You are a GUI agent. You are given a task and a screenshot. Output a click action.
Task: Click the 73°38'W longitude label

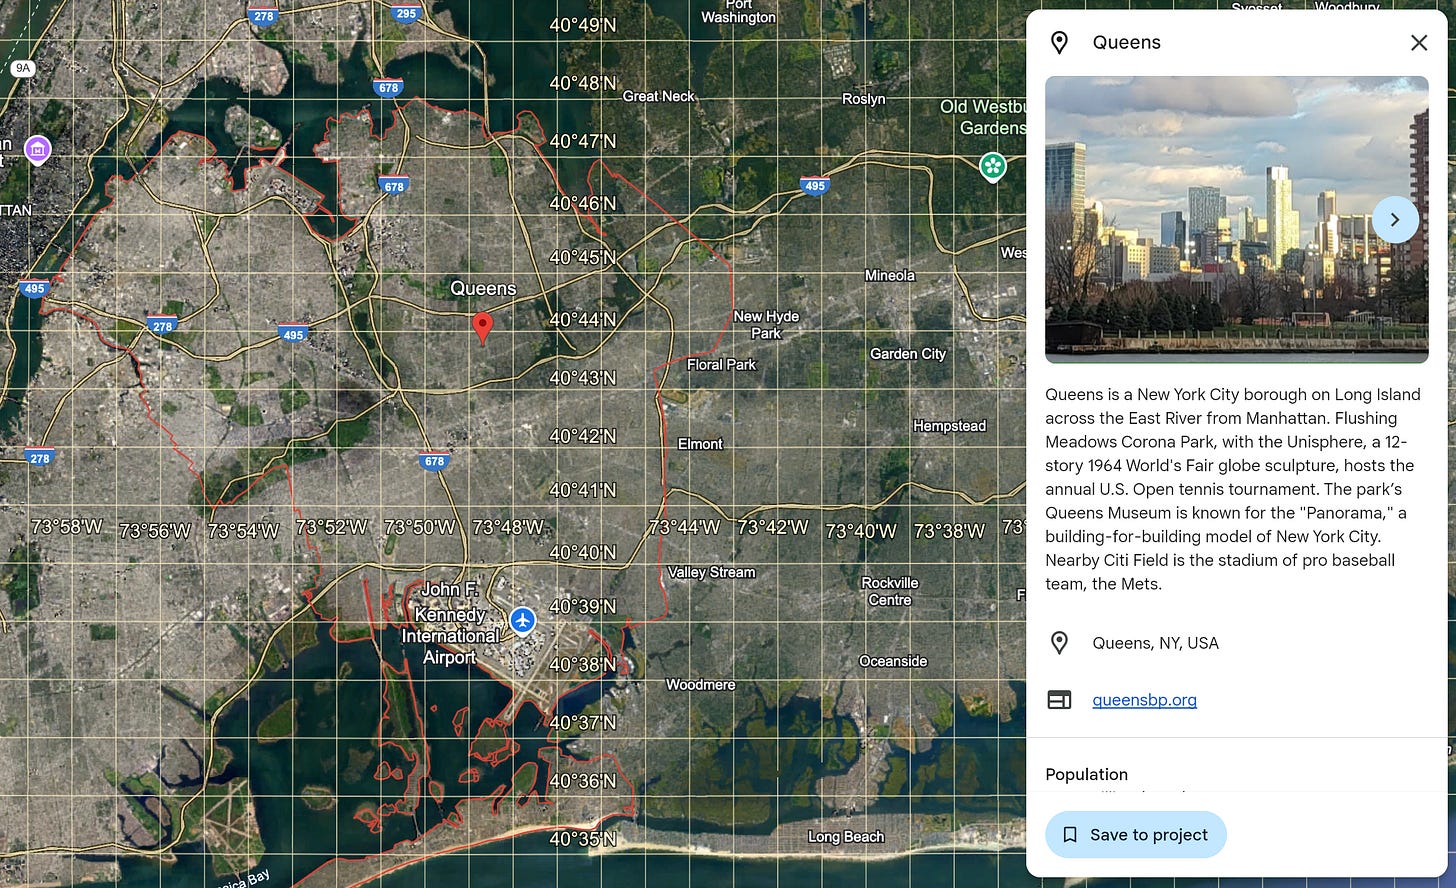(949, 531)
